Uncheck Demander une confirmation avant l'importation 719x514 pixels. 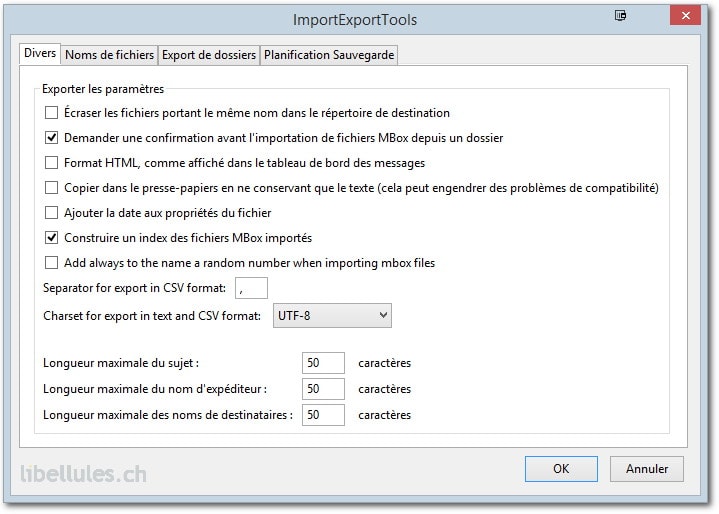(x=51, y=138)
